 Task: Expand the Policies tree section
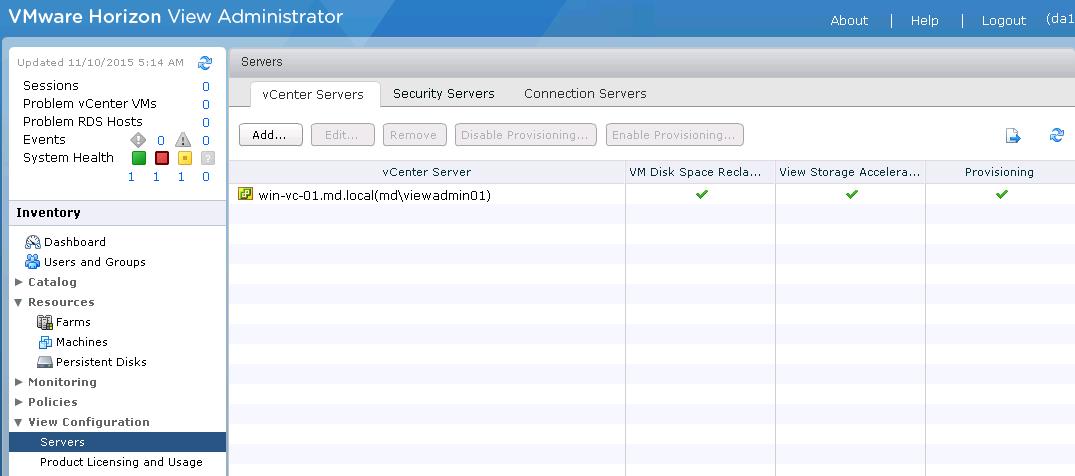(19, 402)
